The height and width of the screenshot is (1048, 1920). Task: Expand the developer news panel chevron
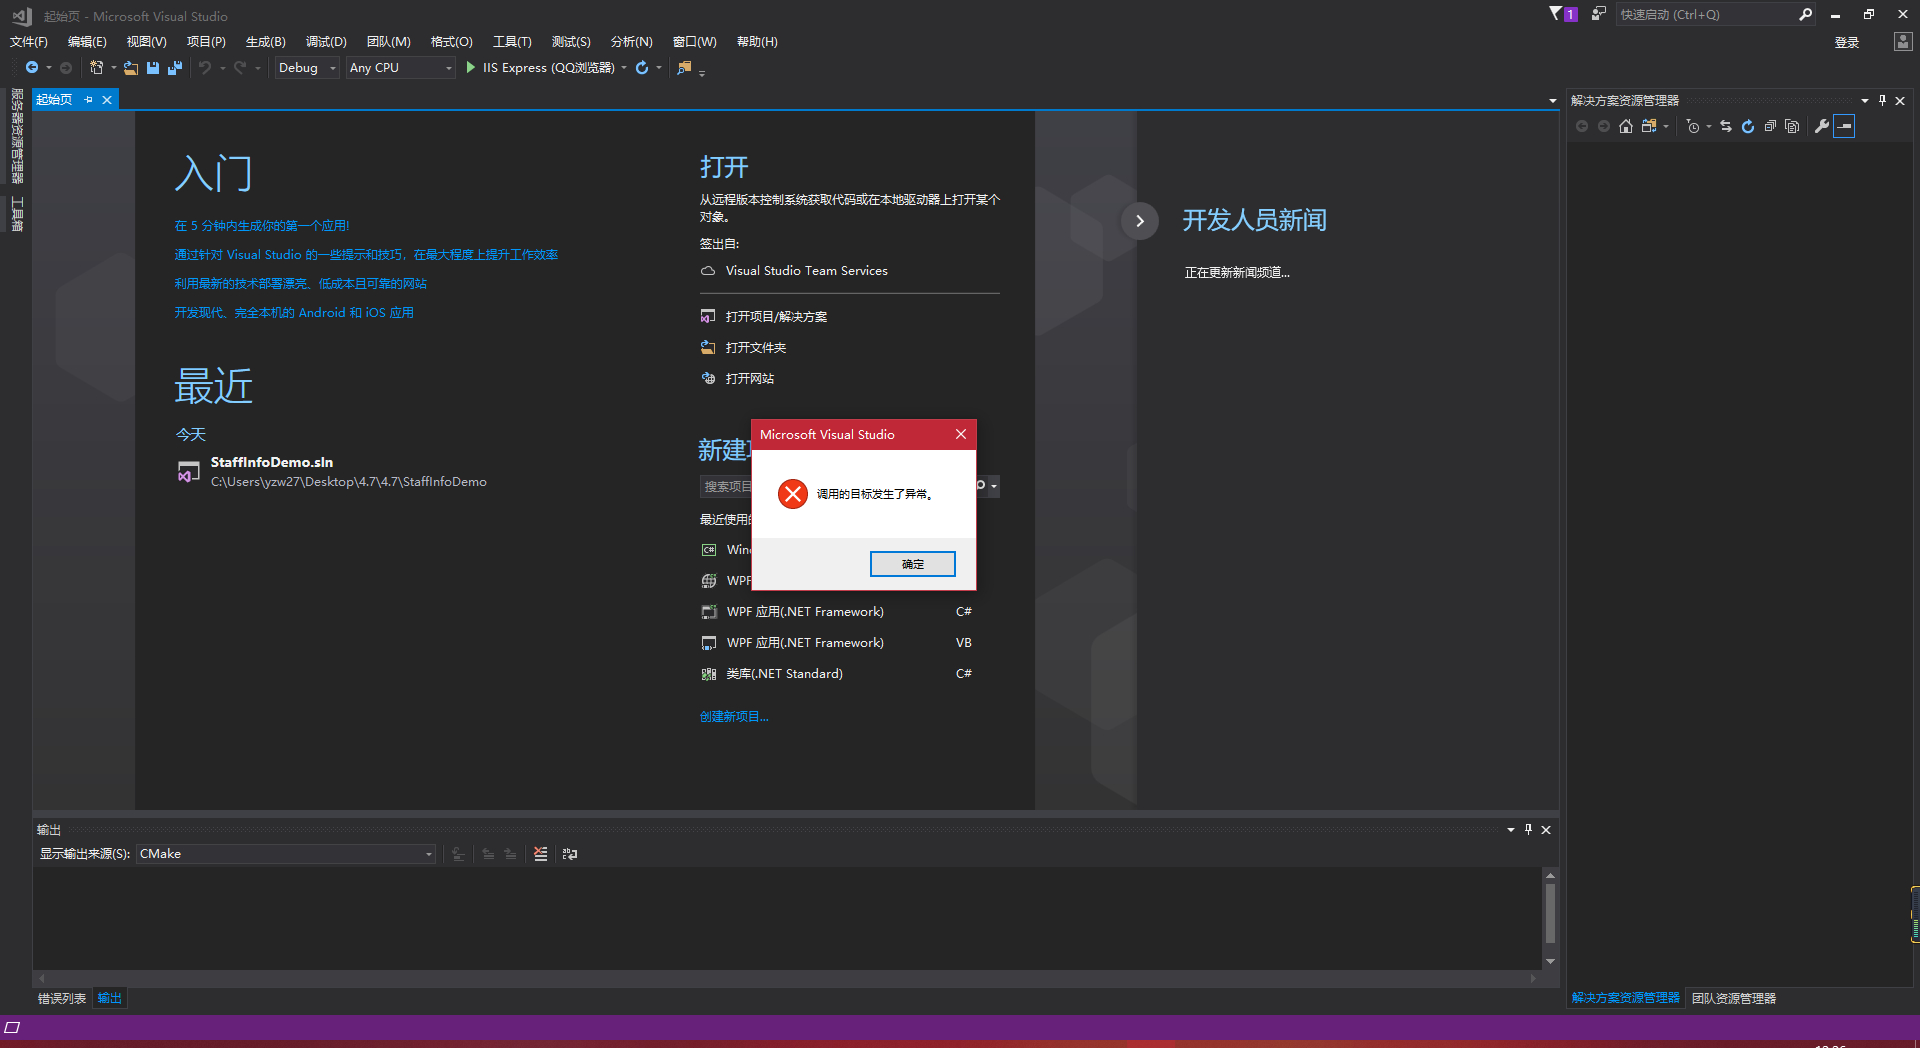click(x=1140, y=221)
